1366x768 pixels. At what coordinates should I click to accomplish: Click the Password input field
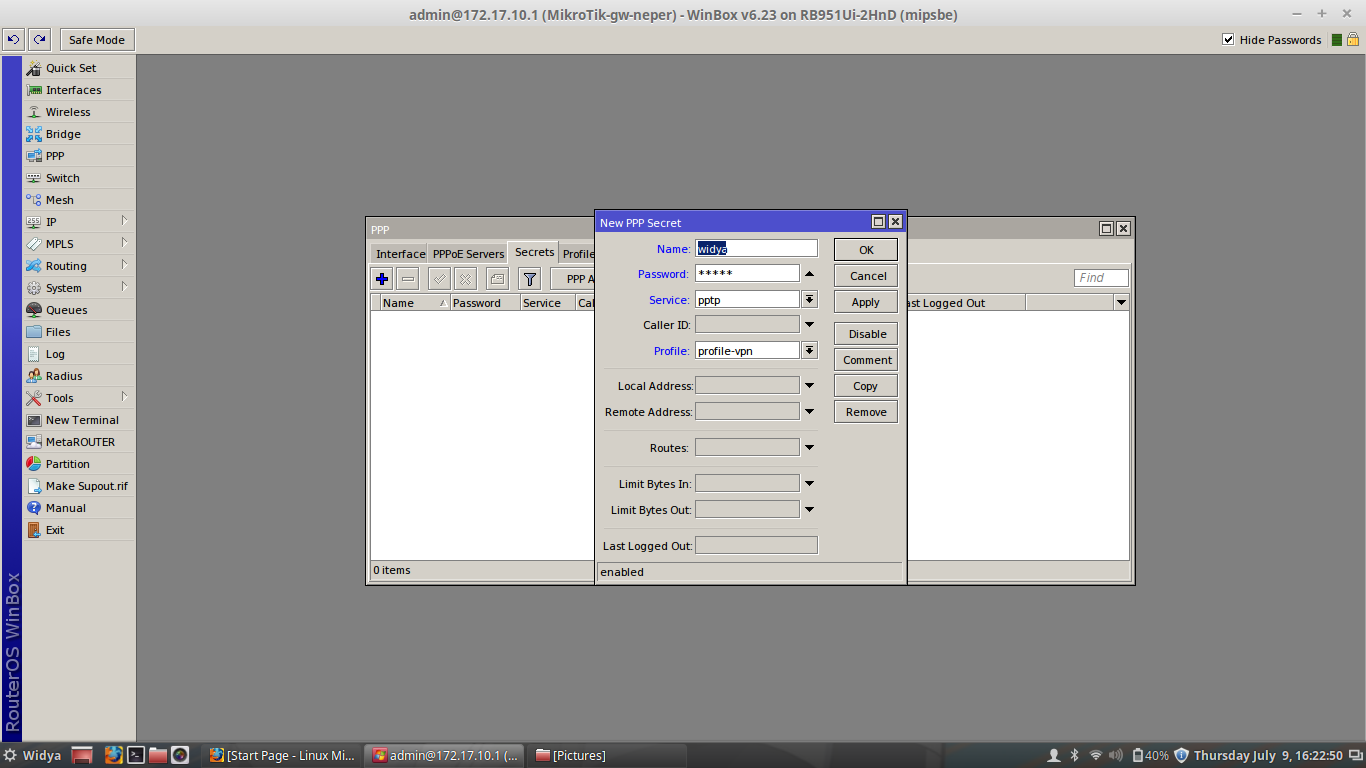tap(747, 274)
